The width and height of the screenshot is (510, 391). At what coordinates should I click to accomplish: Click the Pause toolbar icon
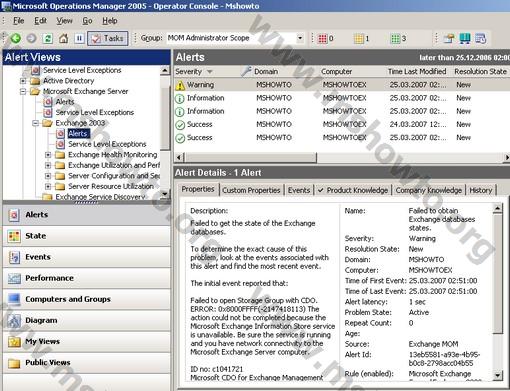[79, 38]
